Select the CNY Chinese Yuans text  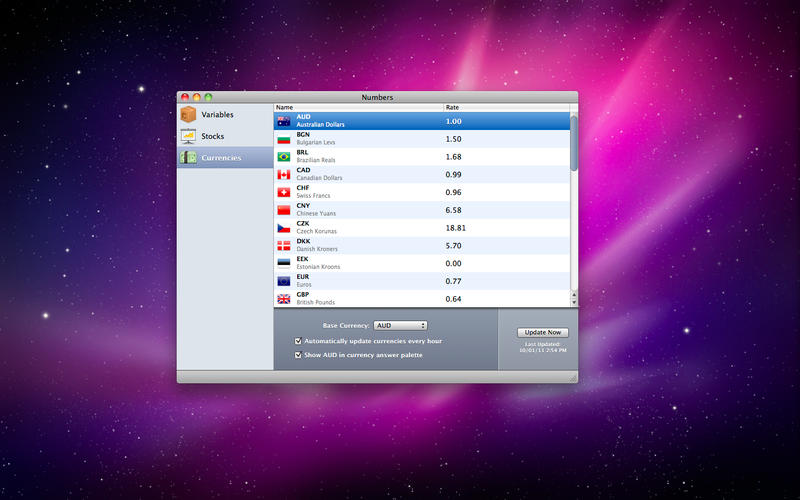click(316, 210)
